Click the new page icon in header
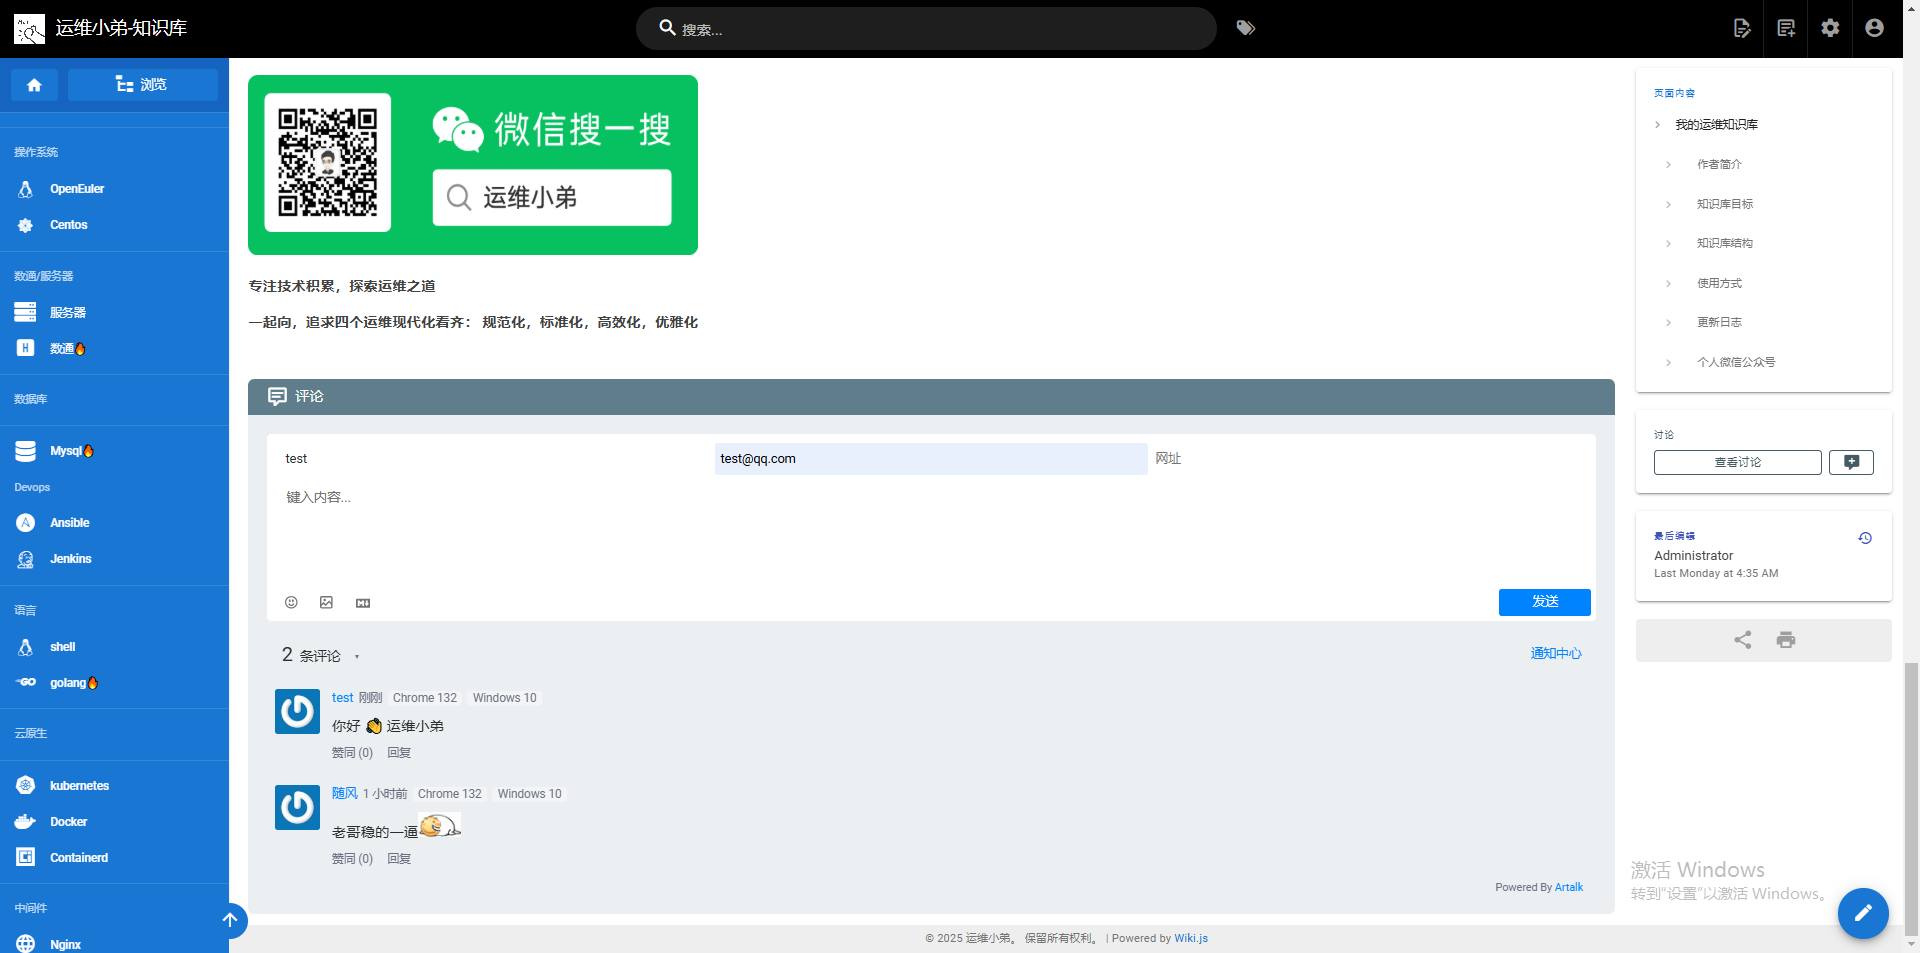The width and height of the screenshot is (1920, 953). [x=1786, y=28]
